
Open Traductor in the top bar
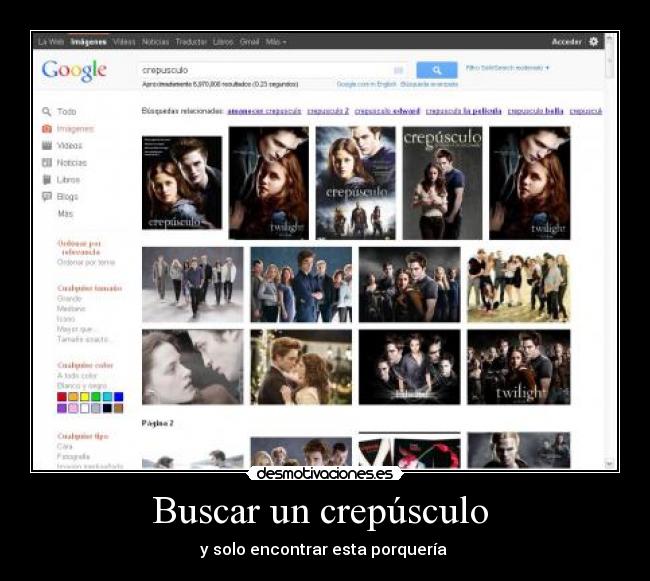click(x=191, y=42)
